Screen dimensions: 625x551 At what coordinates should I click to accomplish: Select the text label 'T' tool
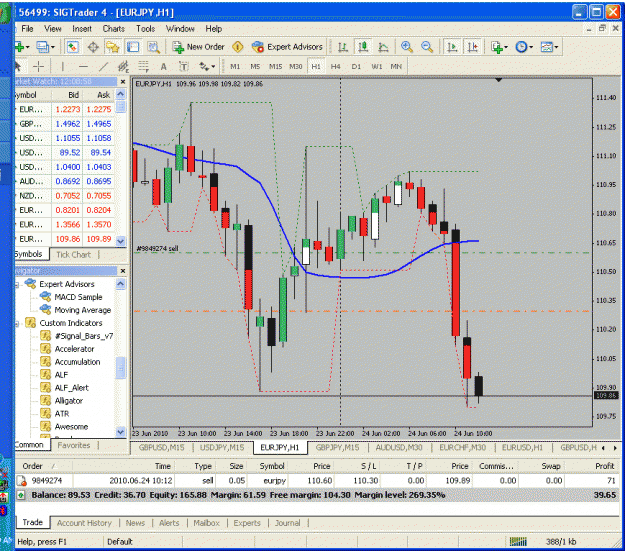(183, 66)
